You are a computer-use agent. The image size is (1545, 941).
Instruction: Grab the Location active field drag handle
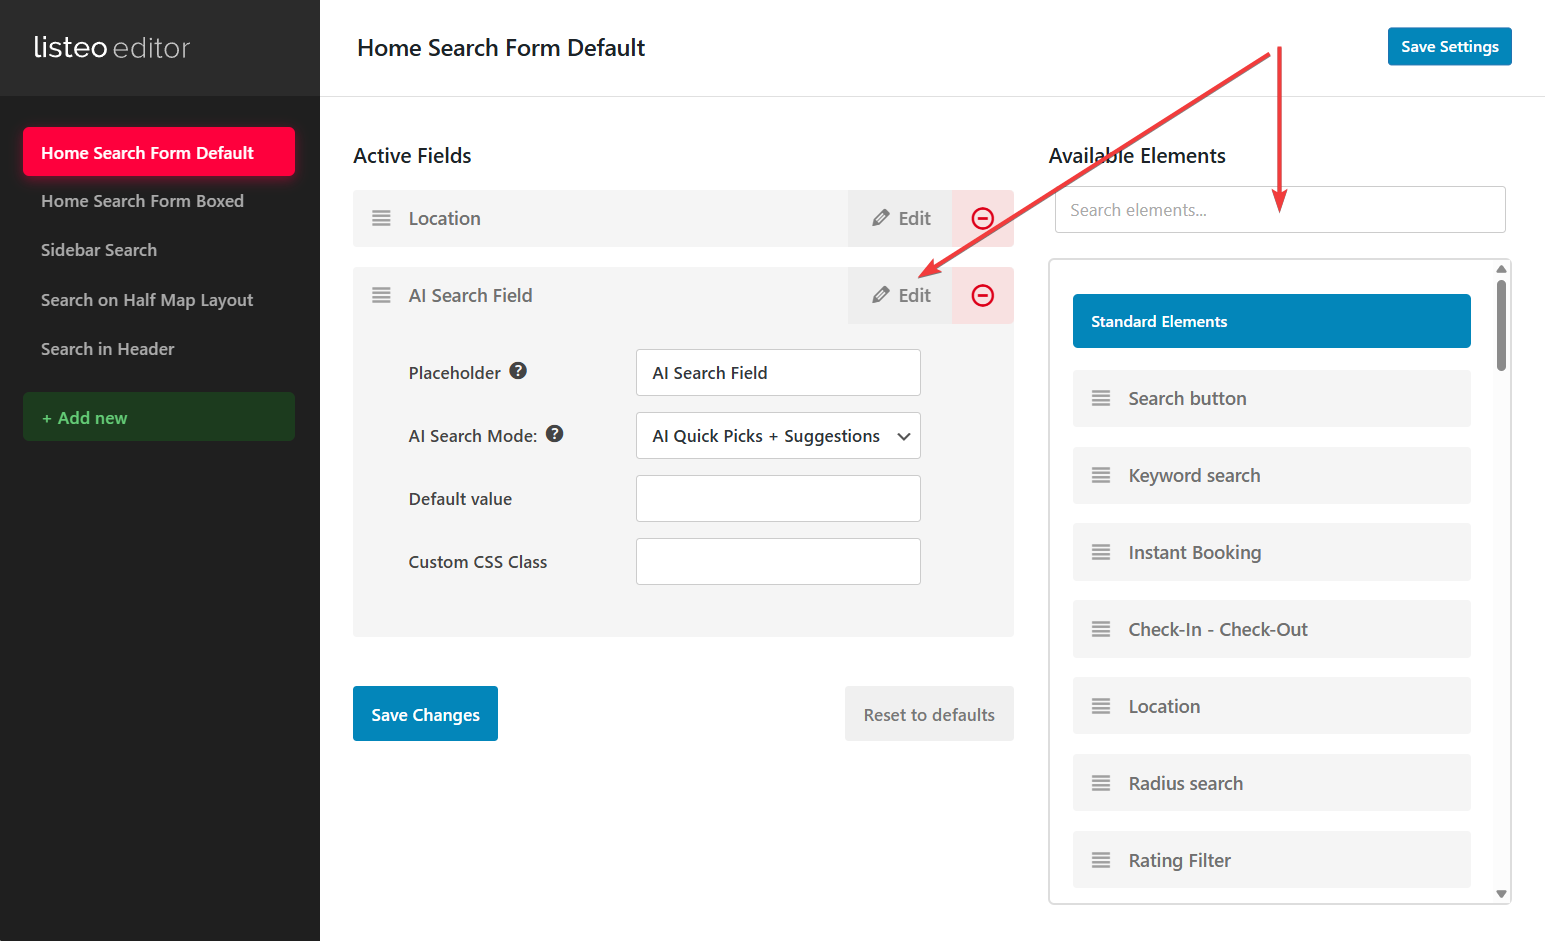(x=381, y=219)
